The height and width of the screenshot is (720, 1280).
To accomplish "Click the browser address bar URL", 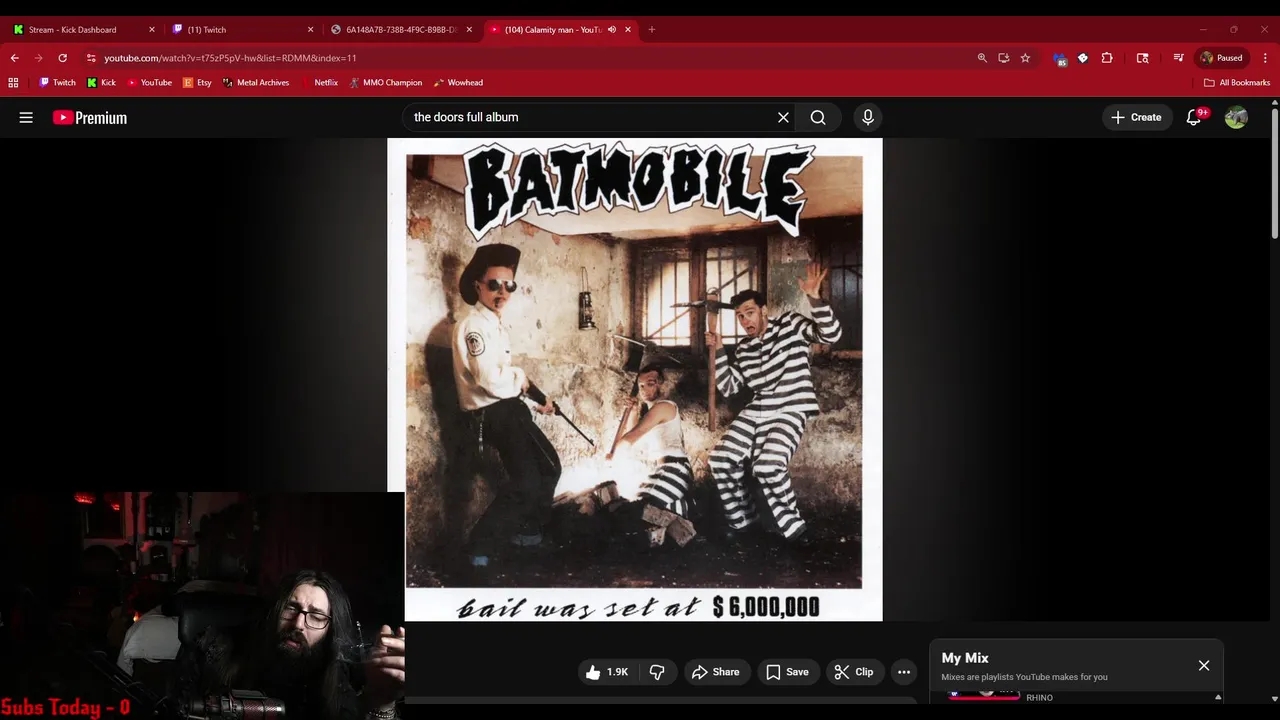I will point(230,58).
